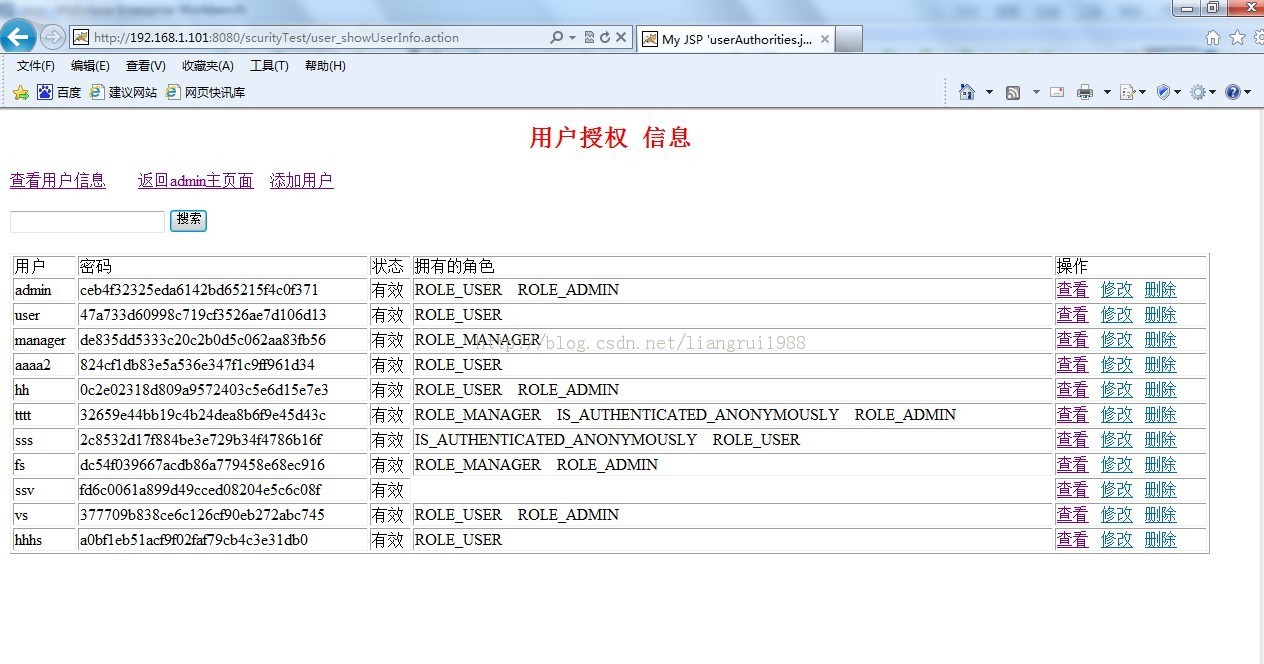Open the Safety shield icon
The height and width of the screenshot is (664, 1264).
1162,91
